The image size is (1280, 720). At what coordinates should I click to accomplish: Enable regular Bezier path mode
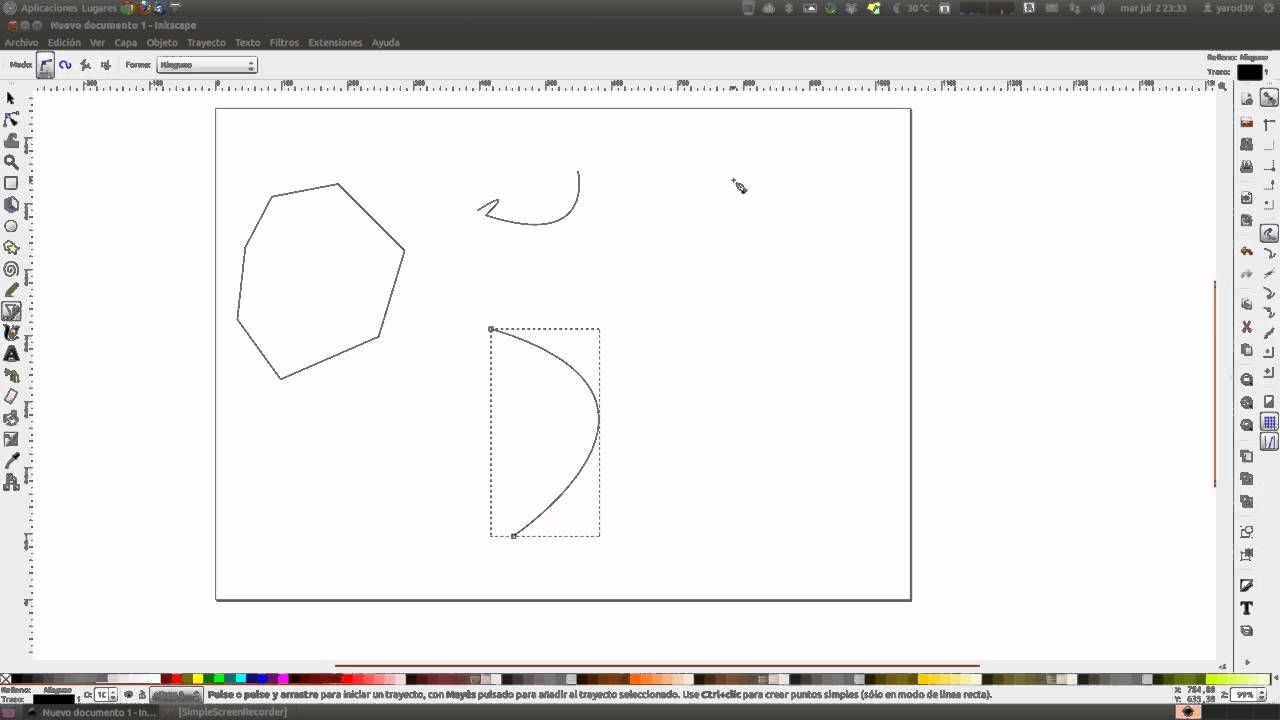46,65
